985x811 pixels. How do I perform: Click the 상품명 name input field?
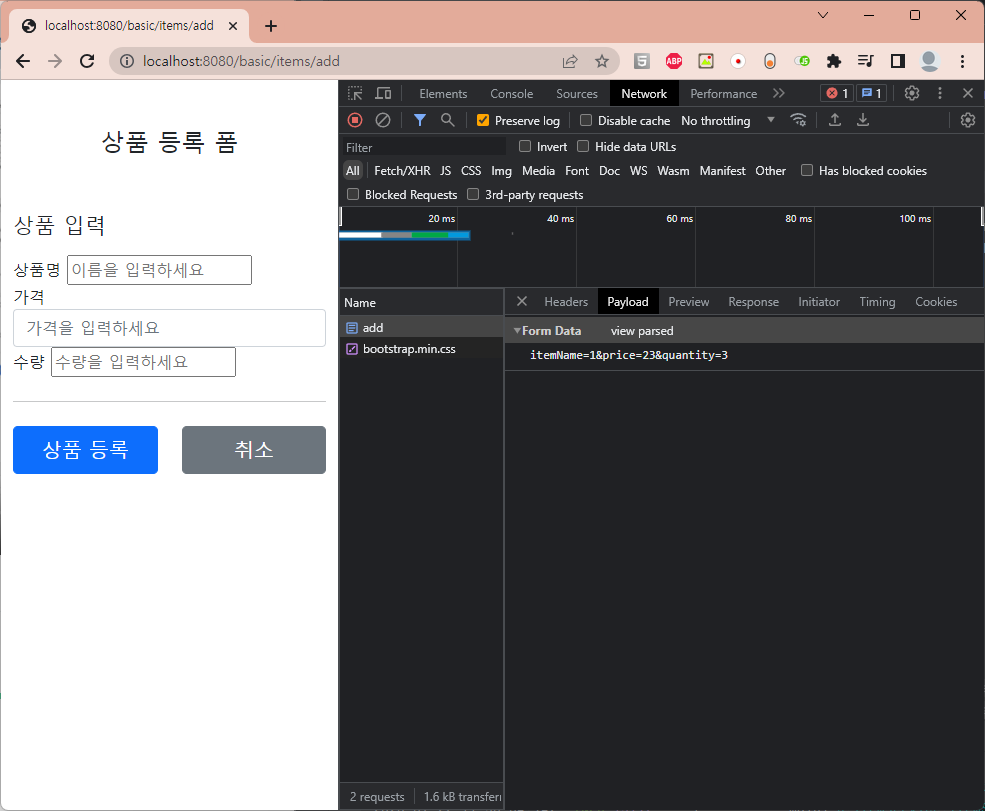point(160,269)
